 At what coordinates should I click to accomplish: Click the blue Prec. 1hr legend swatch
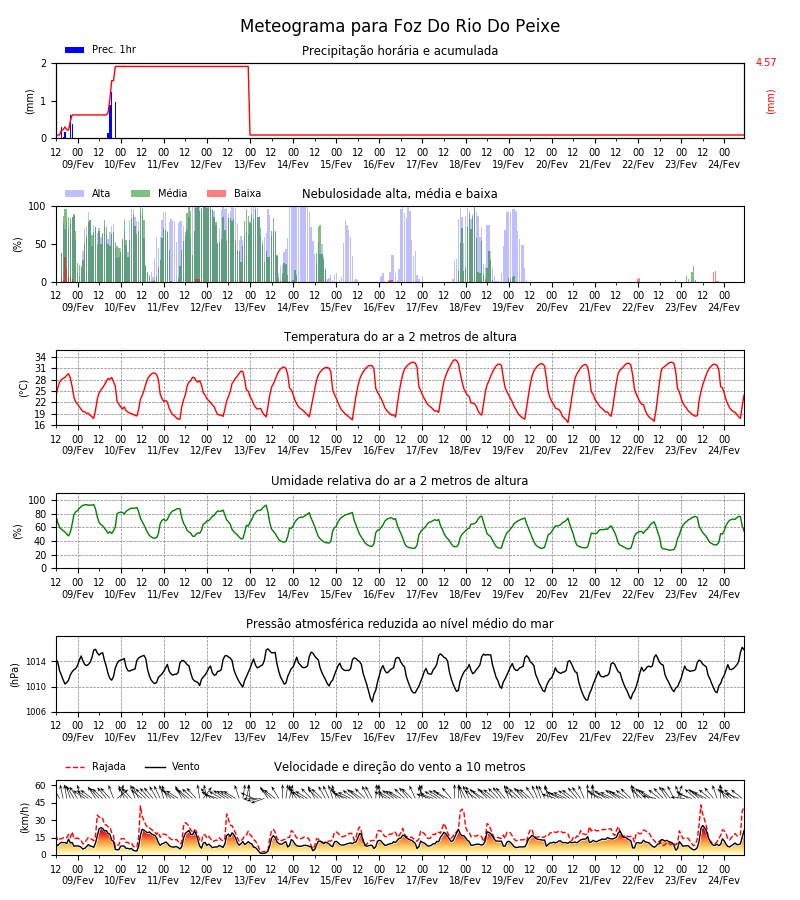click(75, 50)
